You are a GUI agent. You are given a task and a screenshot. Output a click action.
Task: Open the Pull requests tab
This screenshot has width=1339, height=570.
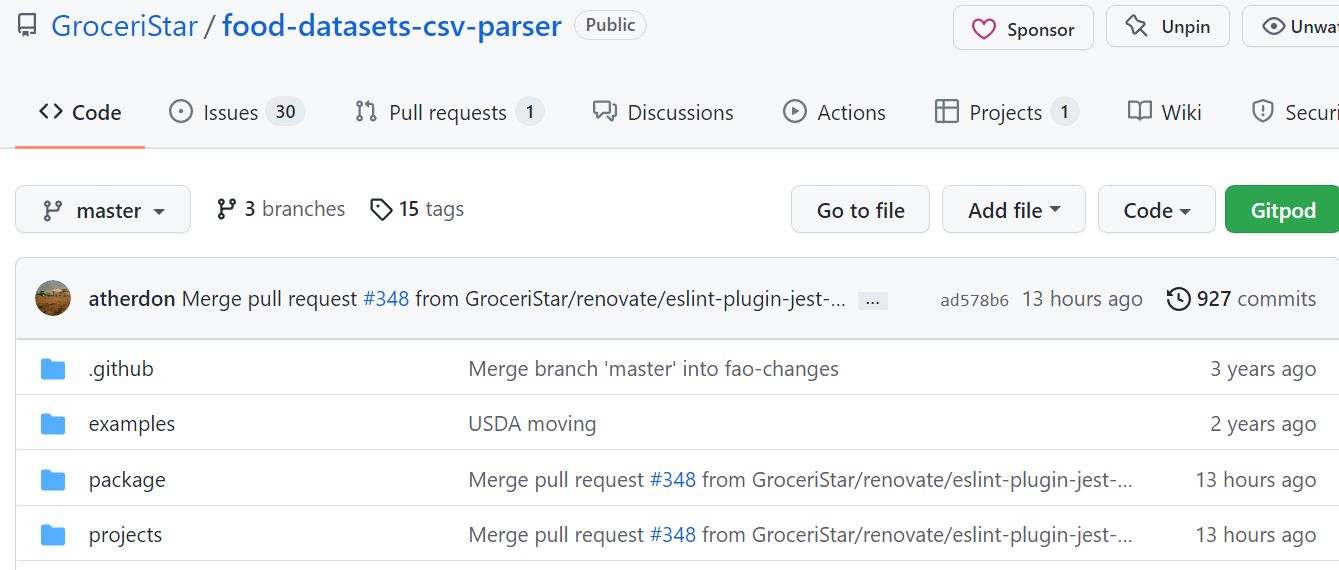449,112
